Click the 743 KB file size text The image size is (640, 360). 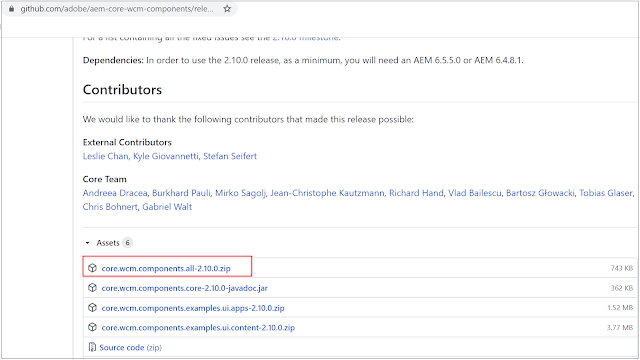tap(622, 268)
